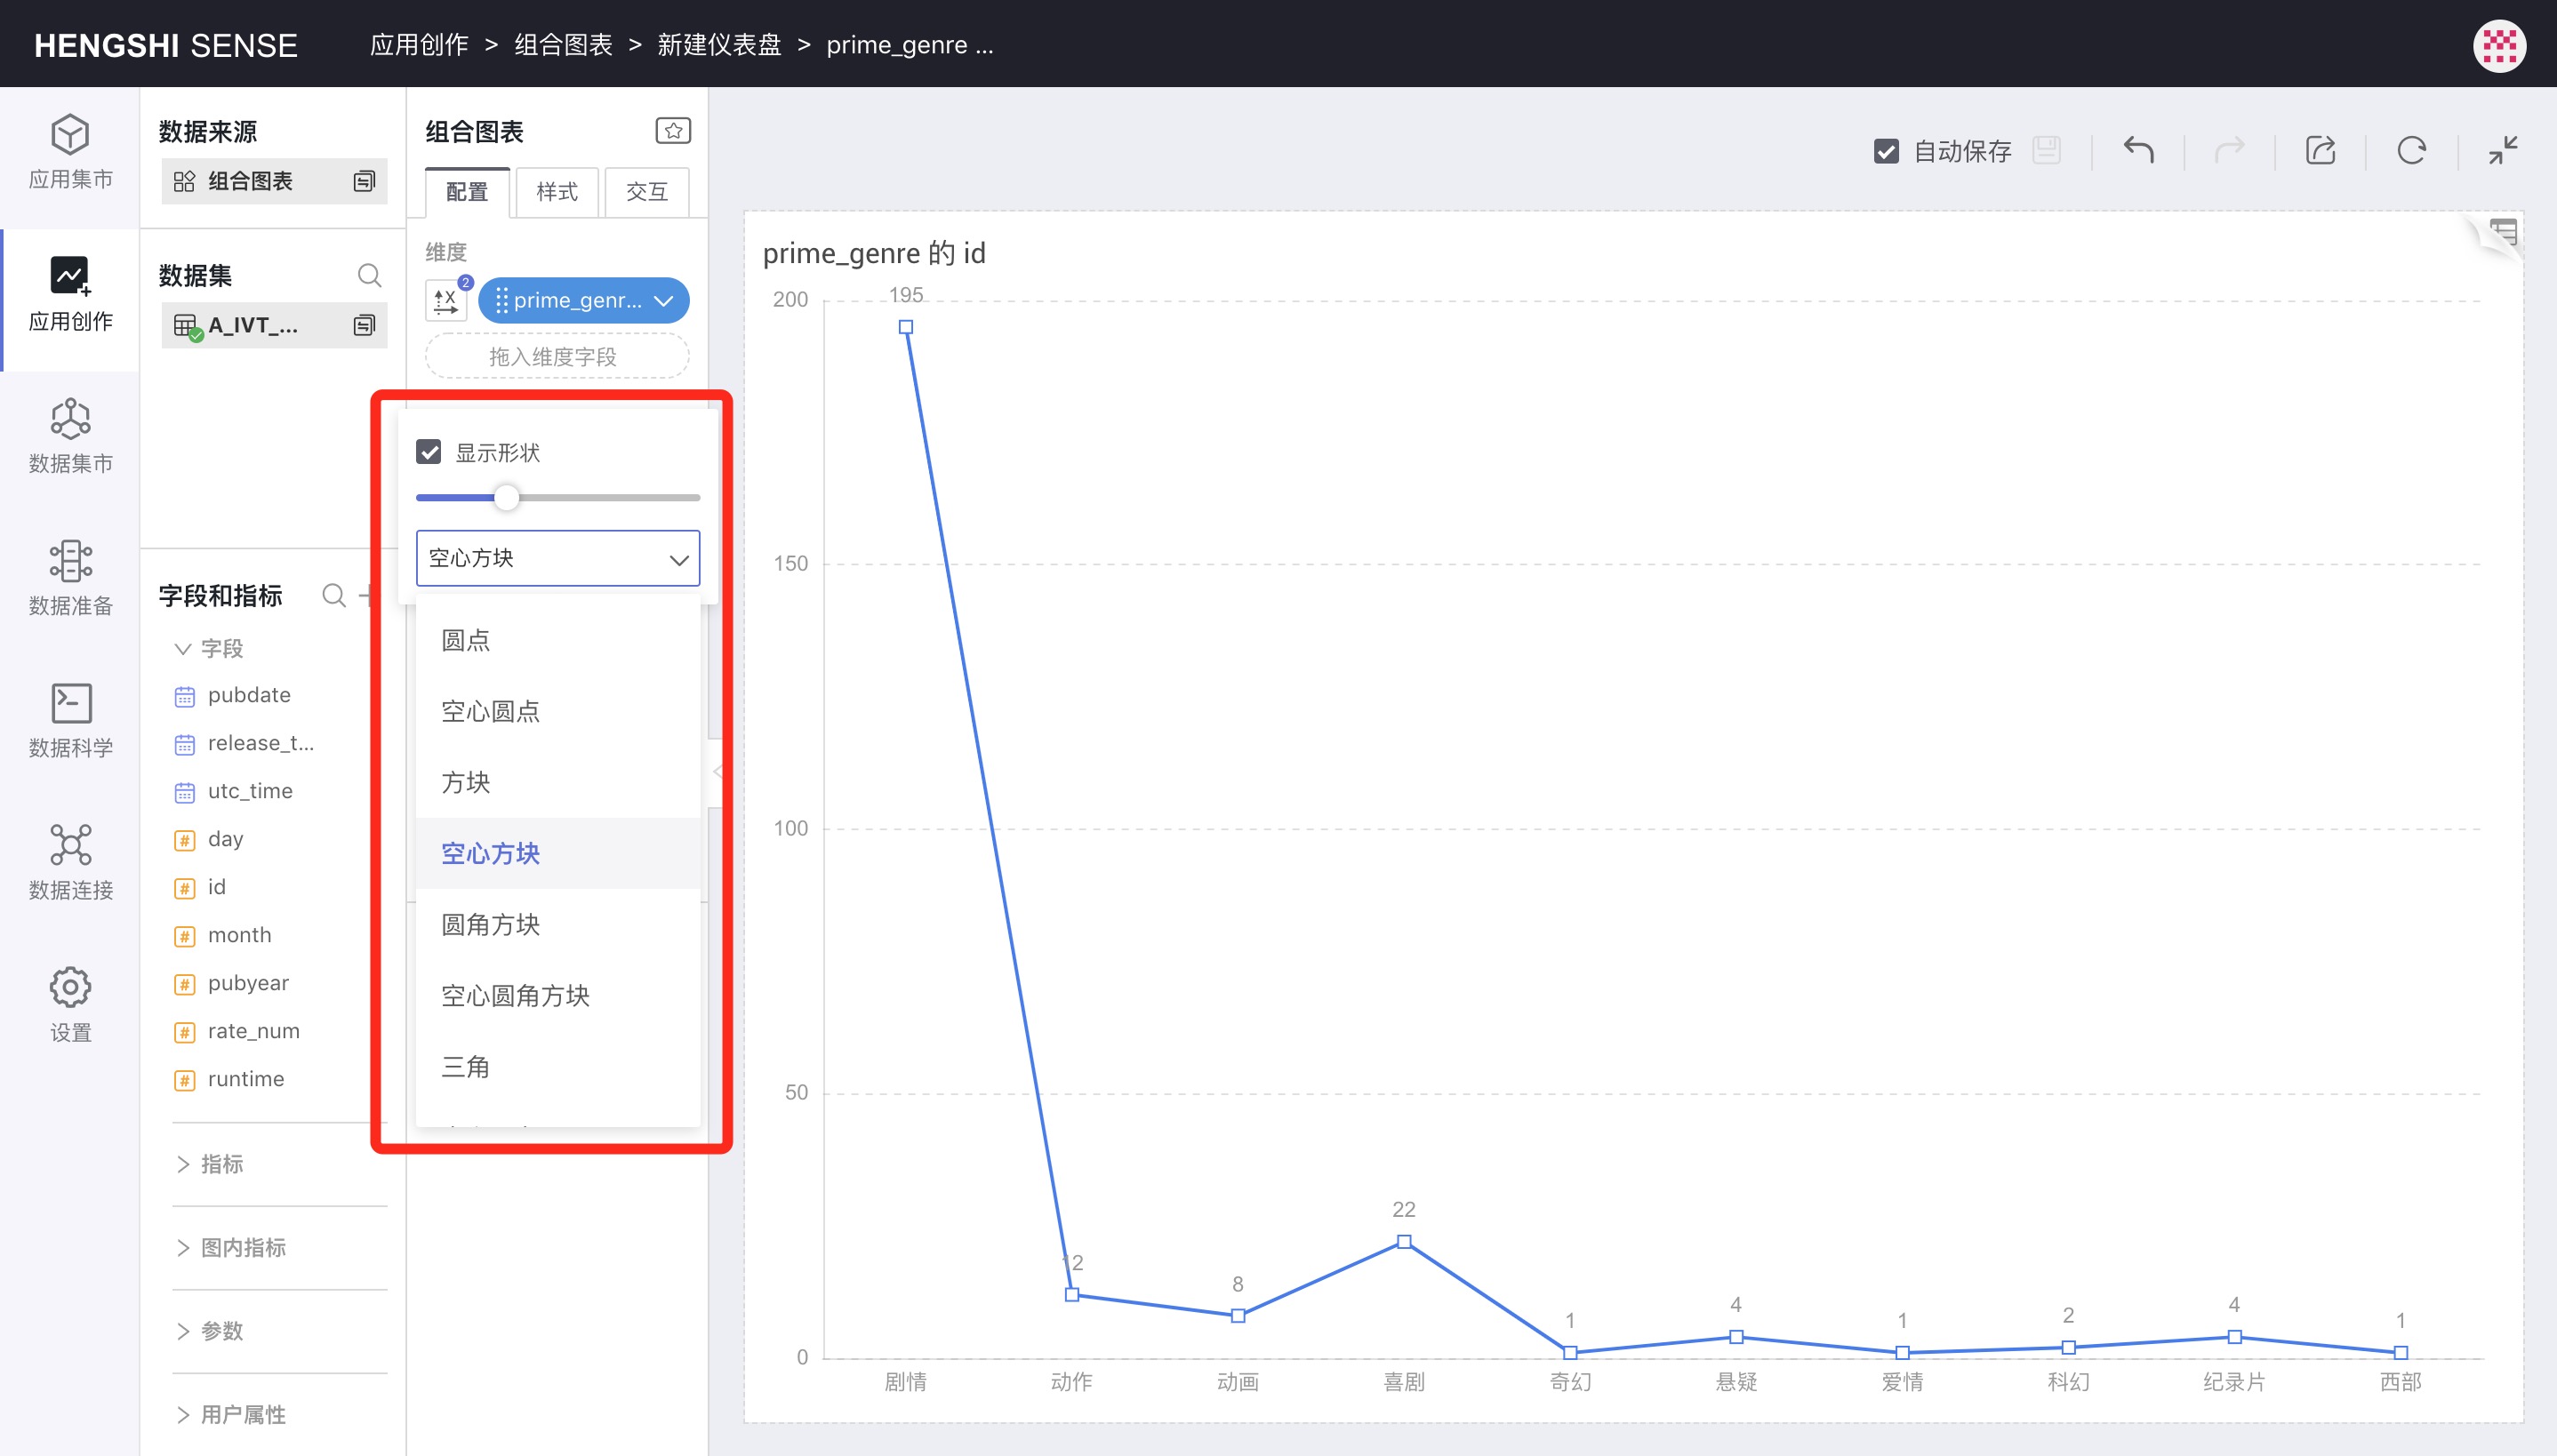Select the release_t... field

260,743
